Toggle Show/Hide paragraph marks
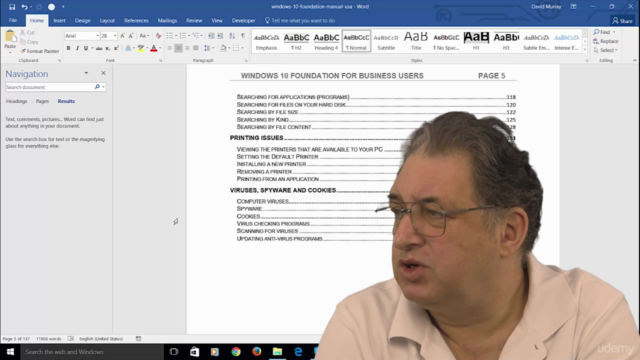 tap(243, 36)
